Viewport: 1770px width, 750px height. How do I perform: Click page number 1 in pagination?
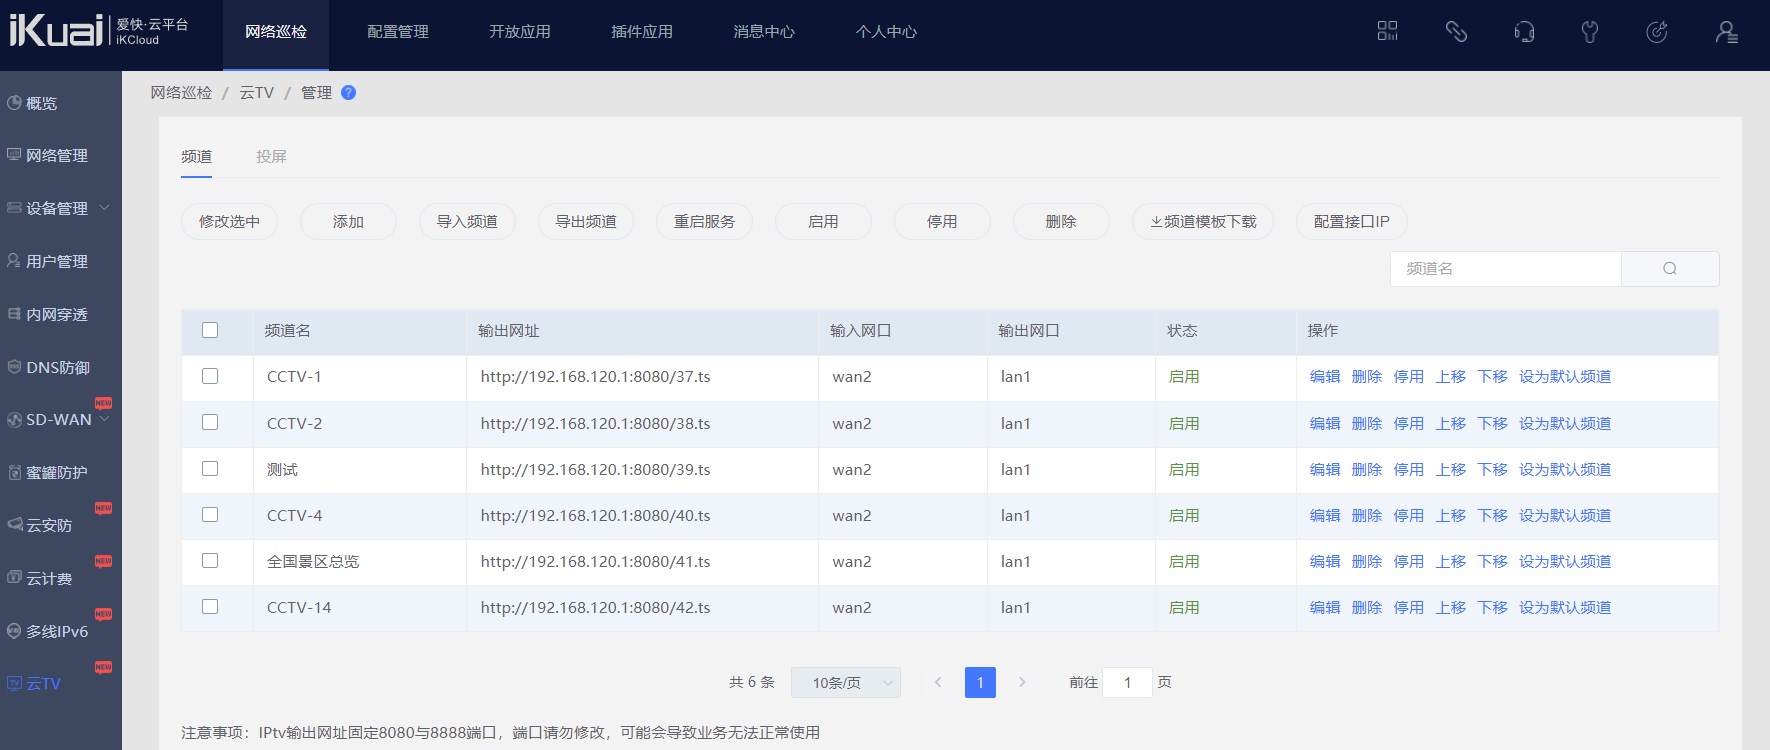(980, 682)
